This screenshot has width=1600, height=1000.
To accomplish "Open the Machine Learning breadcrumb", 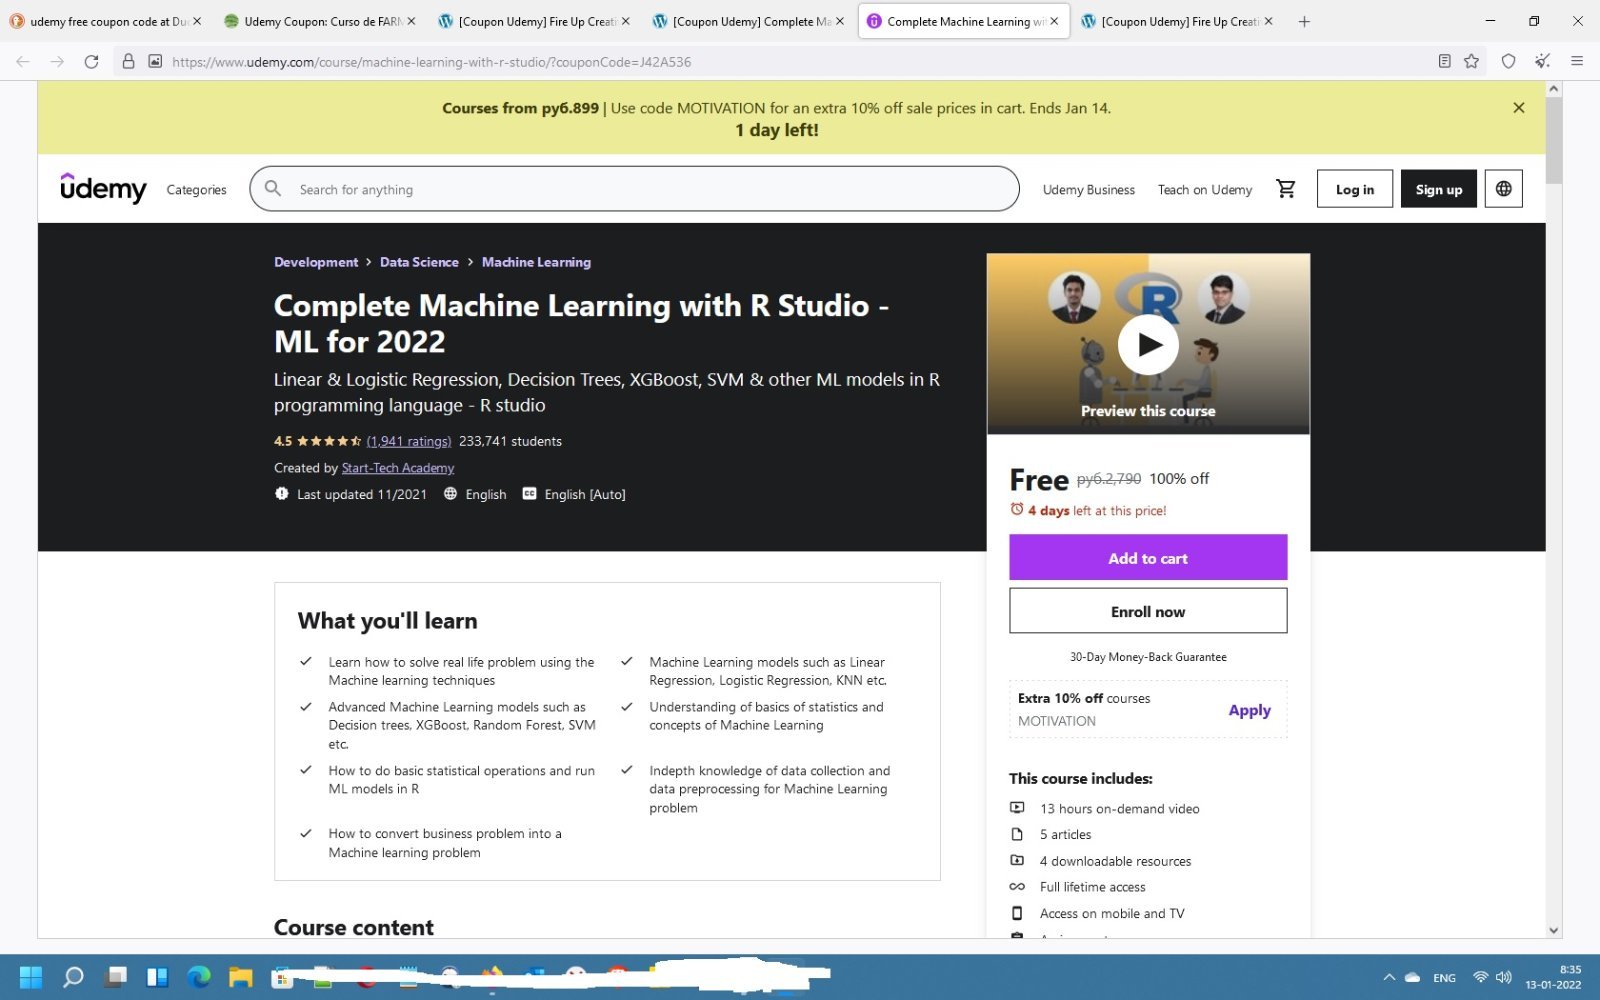I will click(x=536, y=262).
